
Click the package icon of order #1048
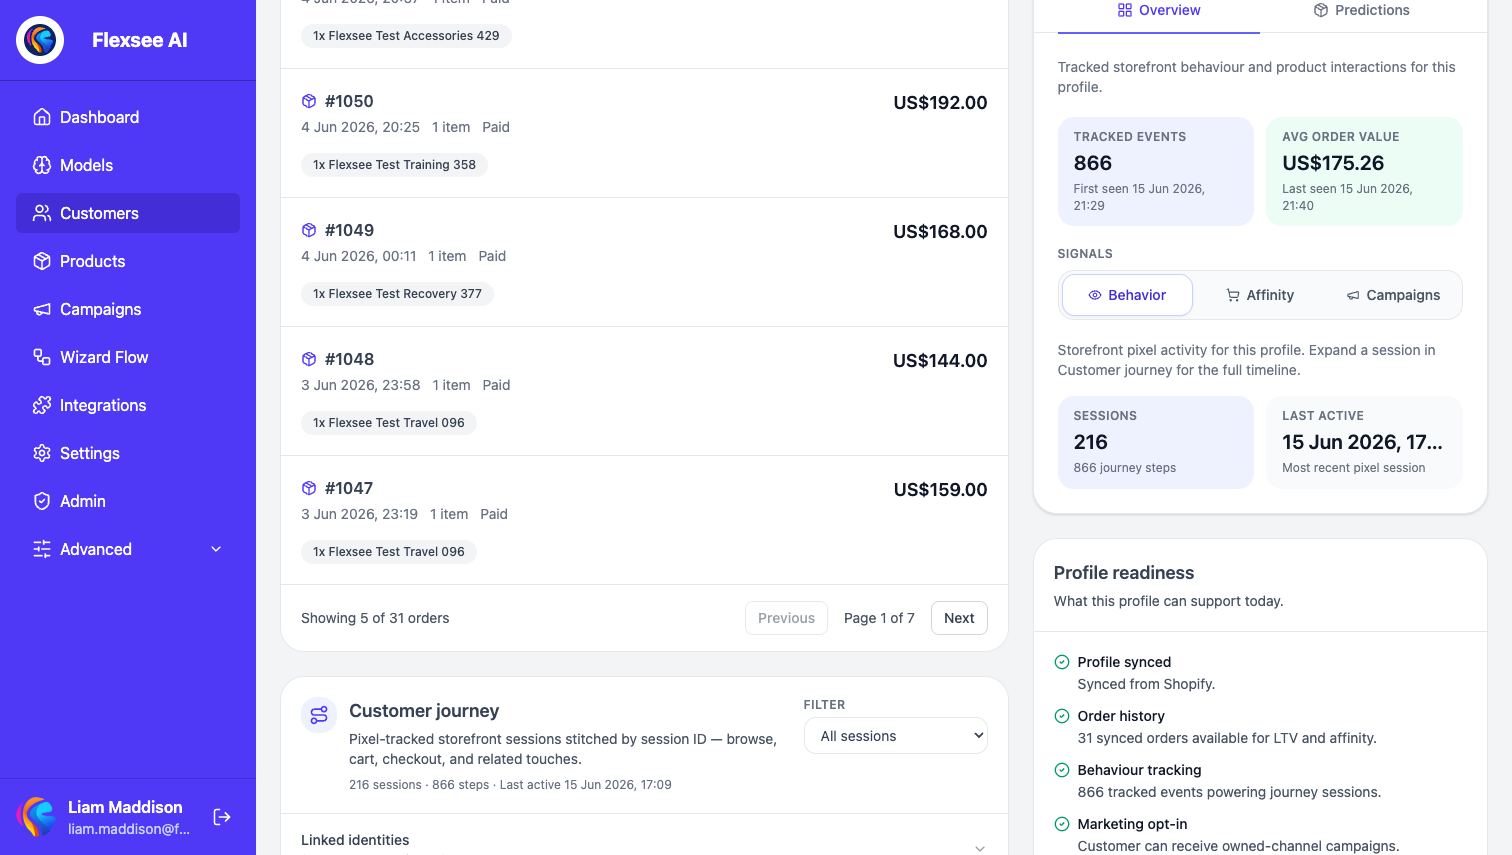click(309, 359)
